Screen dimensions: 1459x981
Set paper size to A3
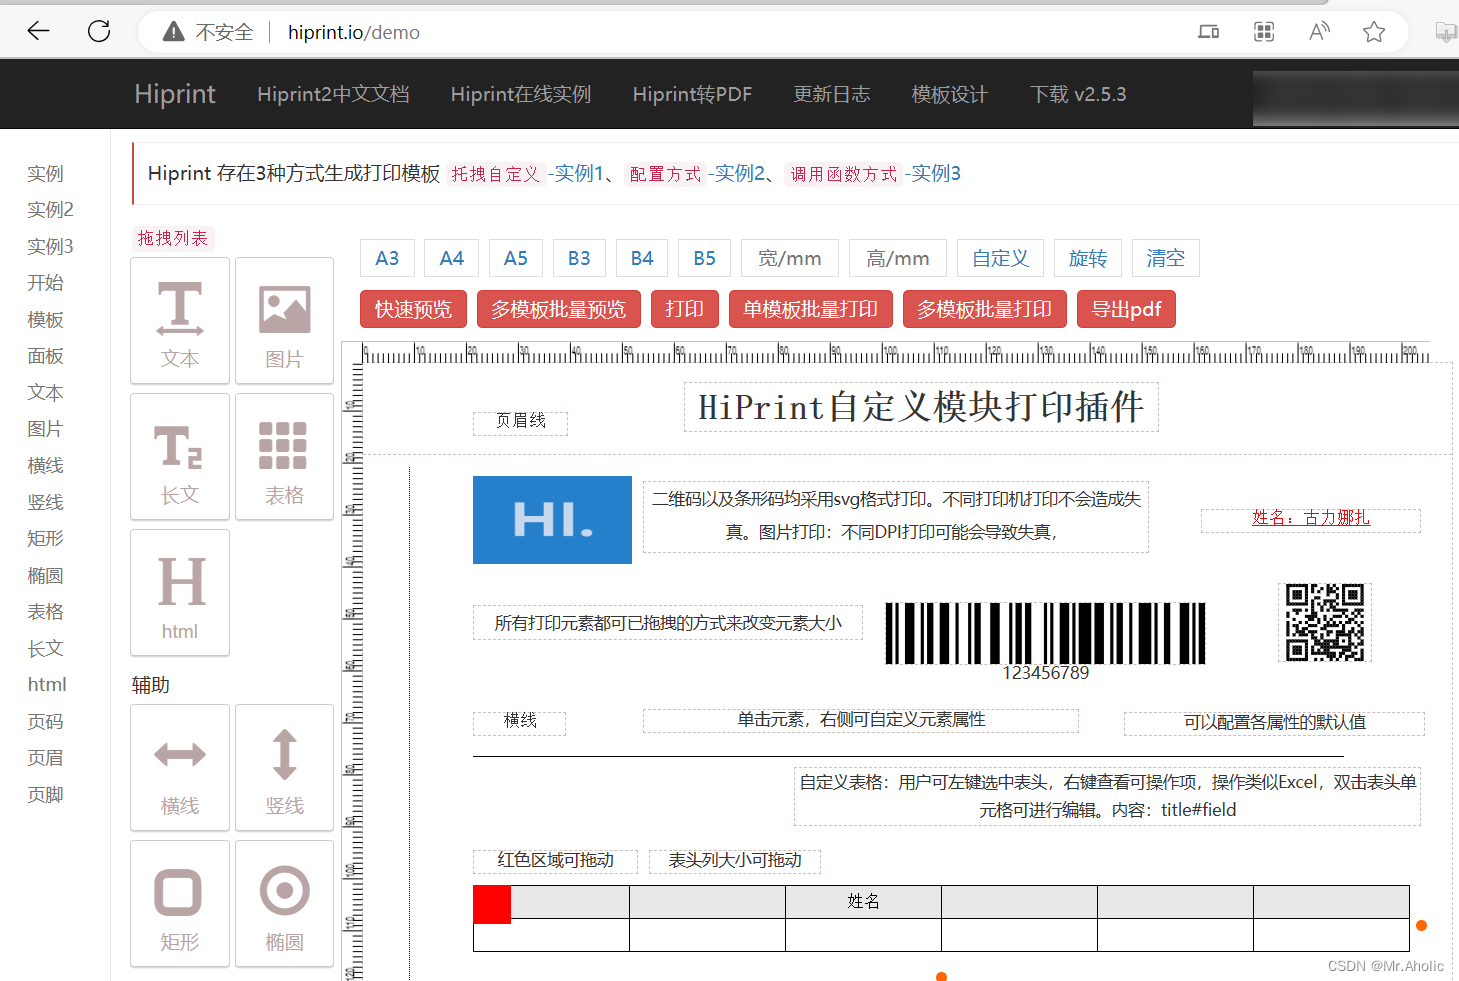387,258
